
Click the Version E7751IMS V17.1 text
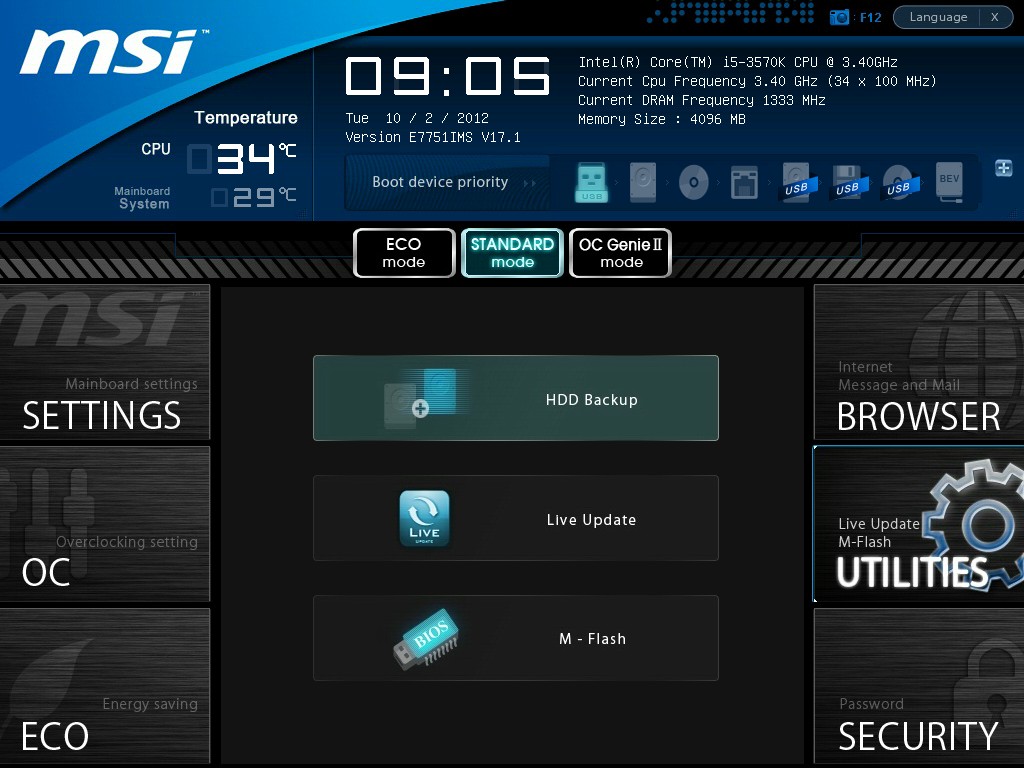(433, 137)
